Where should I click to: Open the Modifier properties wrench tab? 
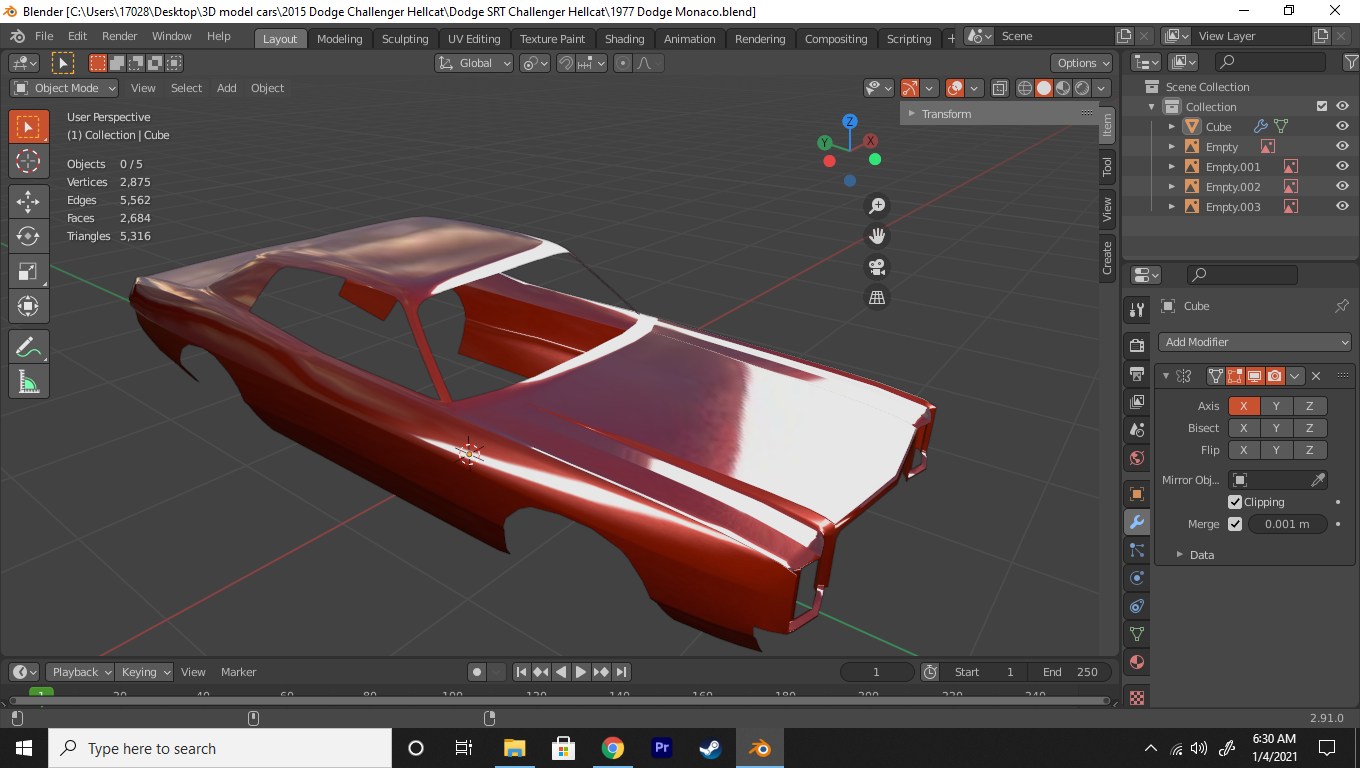pos(1137,522)
